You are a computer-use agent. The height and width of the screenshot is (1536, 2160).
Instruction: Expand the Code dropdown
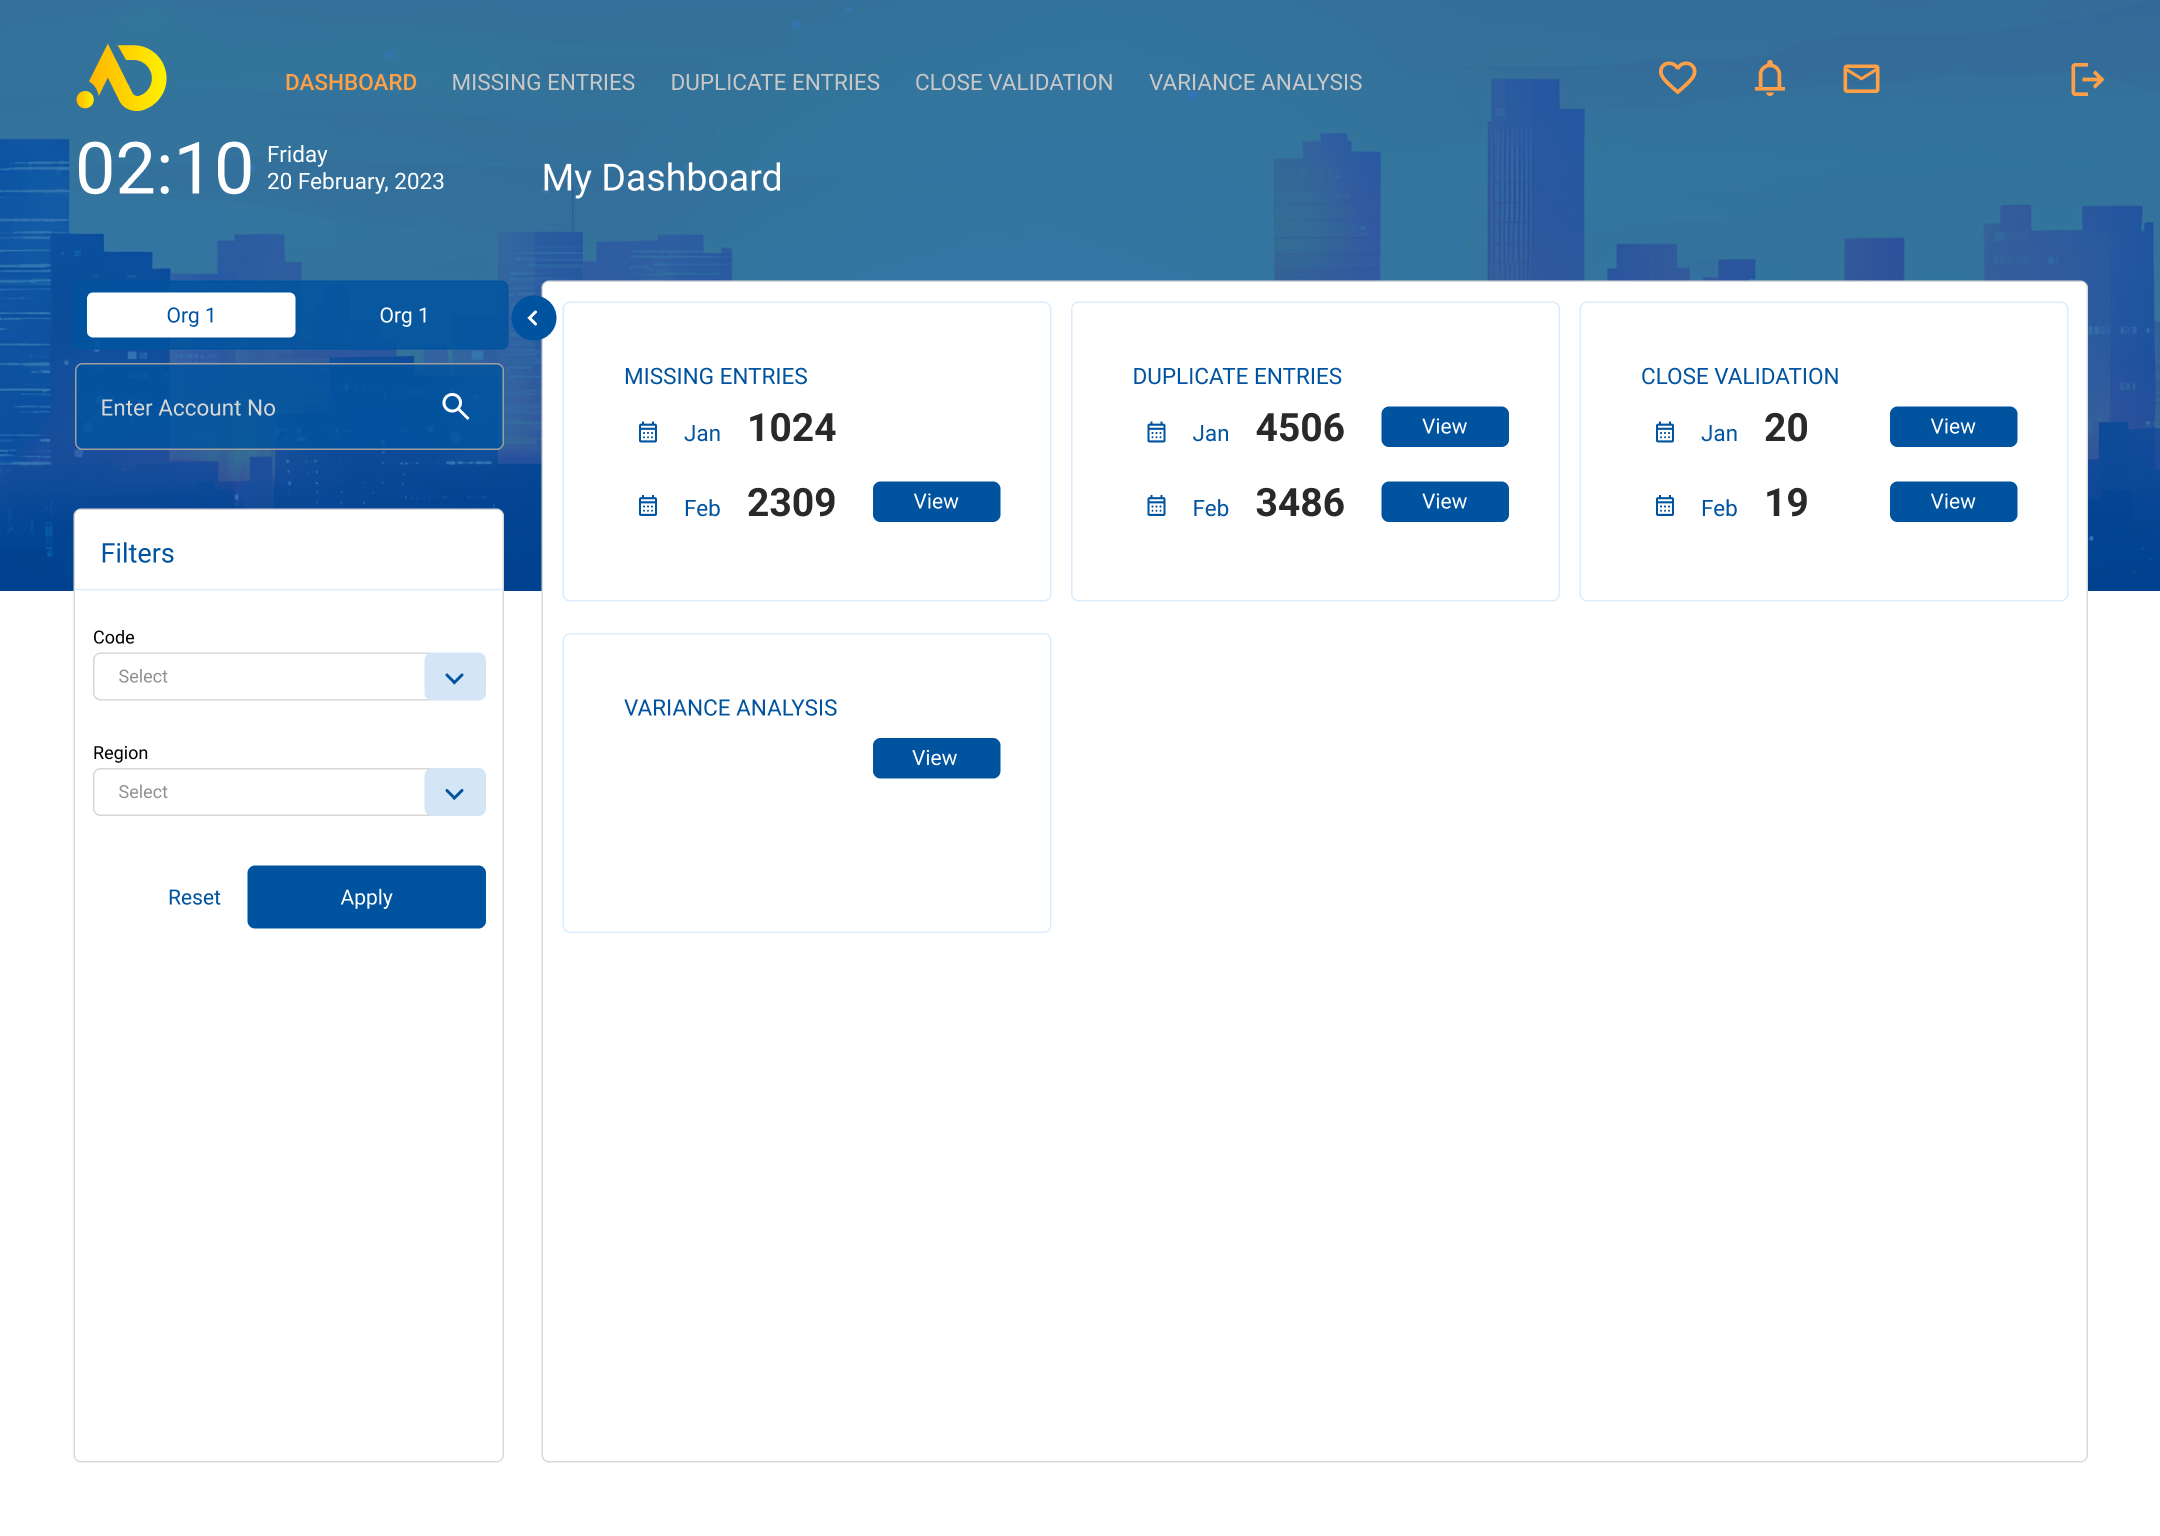(454, 677)
